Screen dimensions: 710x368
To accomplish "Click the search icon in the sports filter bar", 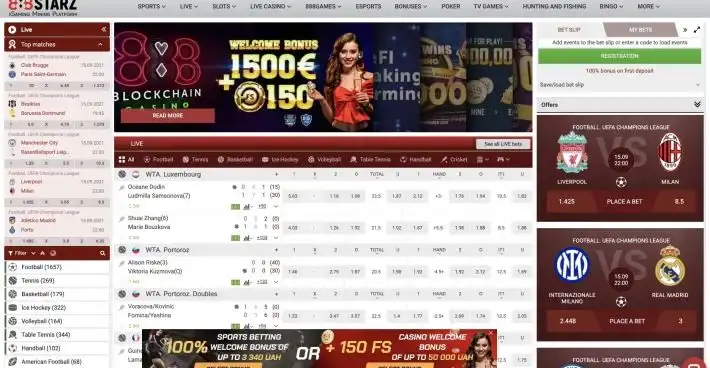I will pyautogui.click(x=103, y=253).
